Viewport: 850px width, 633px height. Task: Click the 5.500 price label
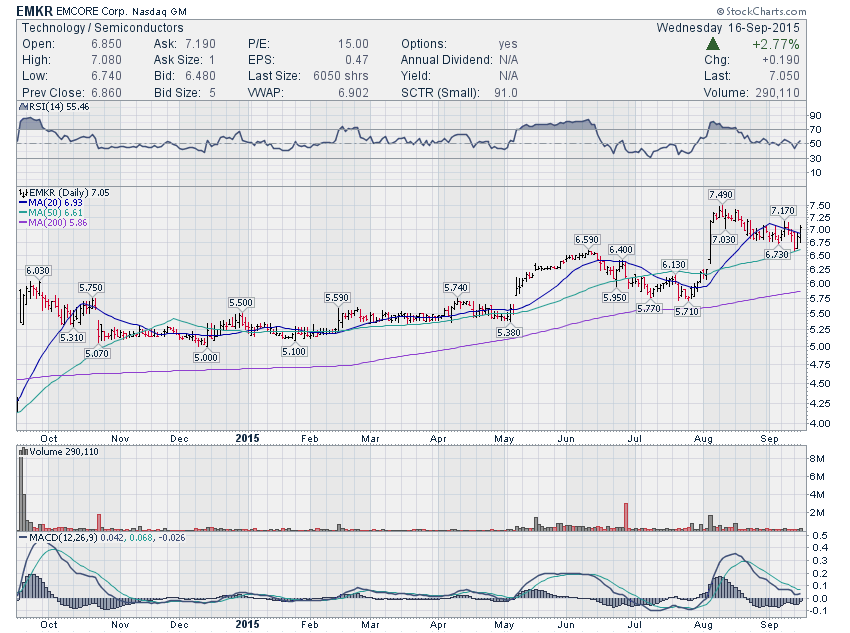point(241,302)
